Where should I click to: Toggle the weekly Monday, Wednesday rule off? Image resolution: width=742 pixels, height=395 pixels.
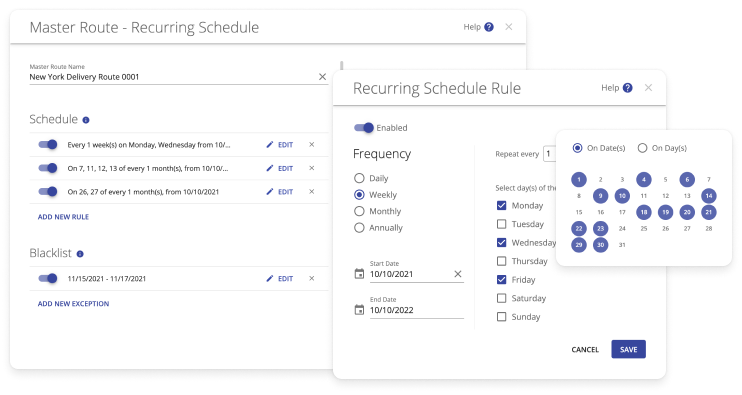(48, 144)
